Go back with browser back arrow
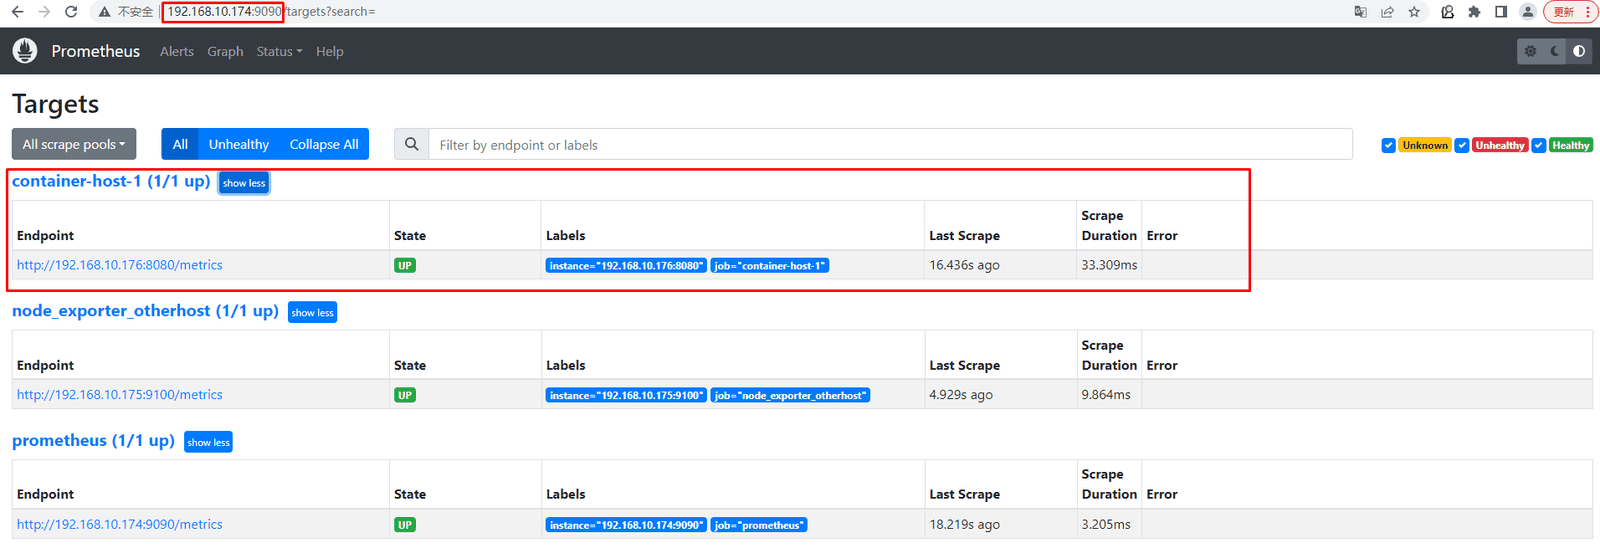The width and height of the screenshot is (1600, 553). point(17,12)
